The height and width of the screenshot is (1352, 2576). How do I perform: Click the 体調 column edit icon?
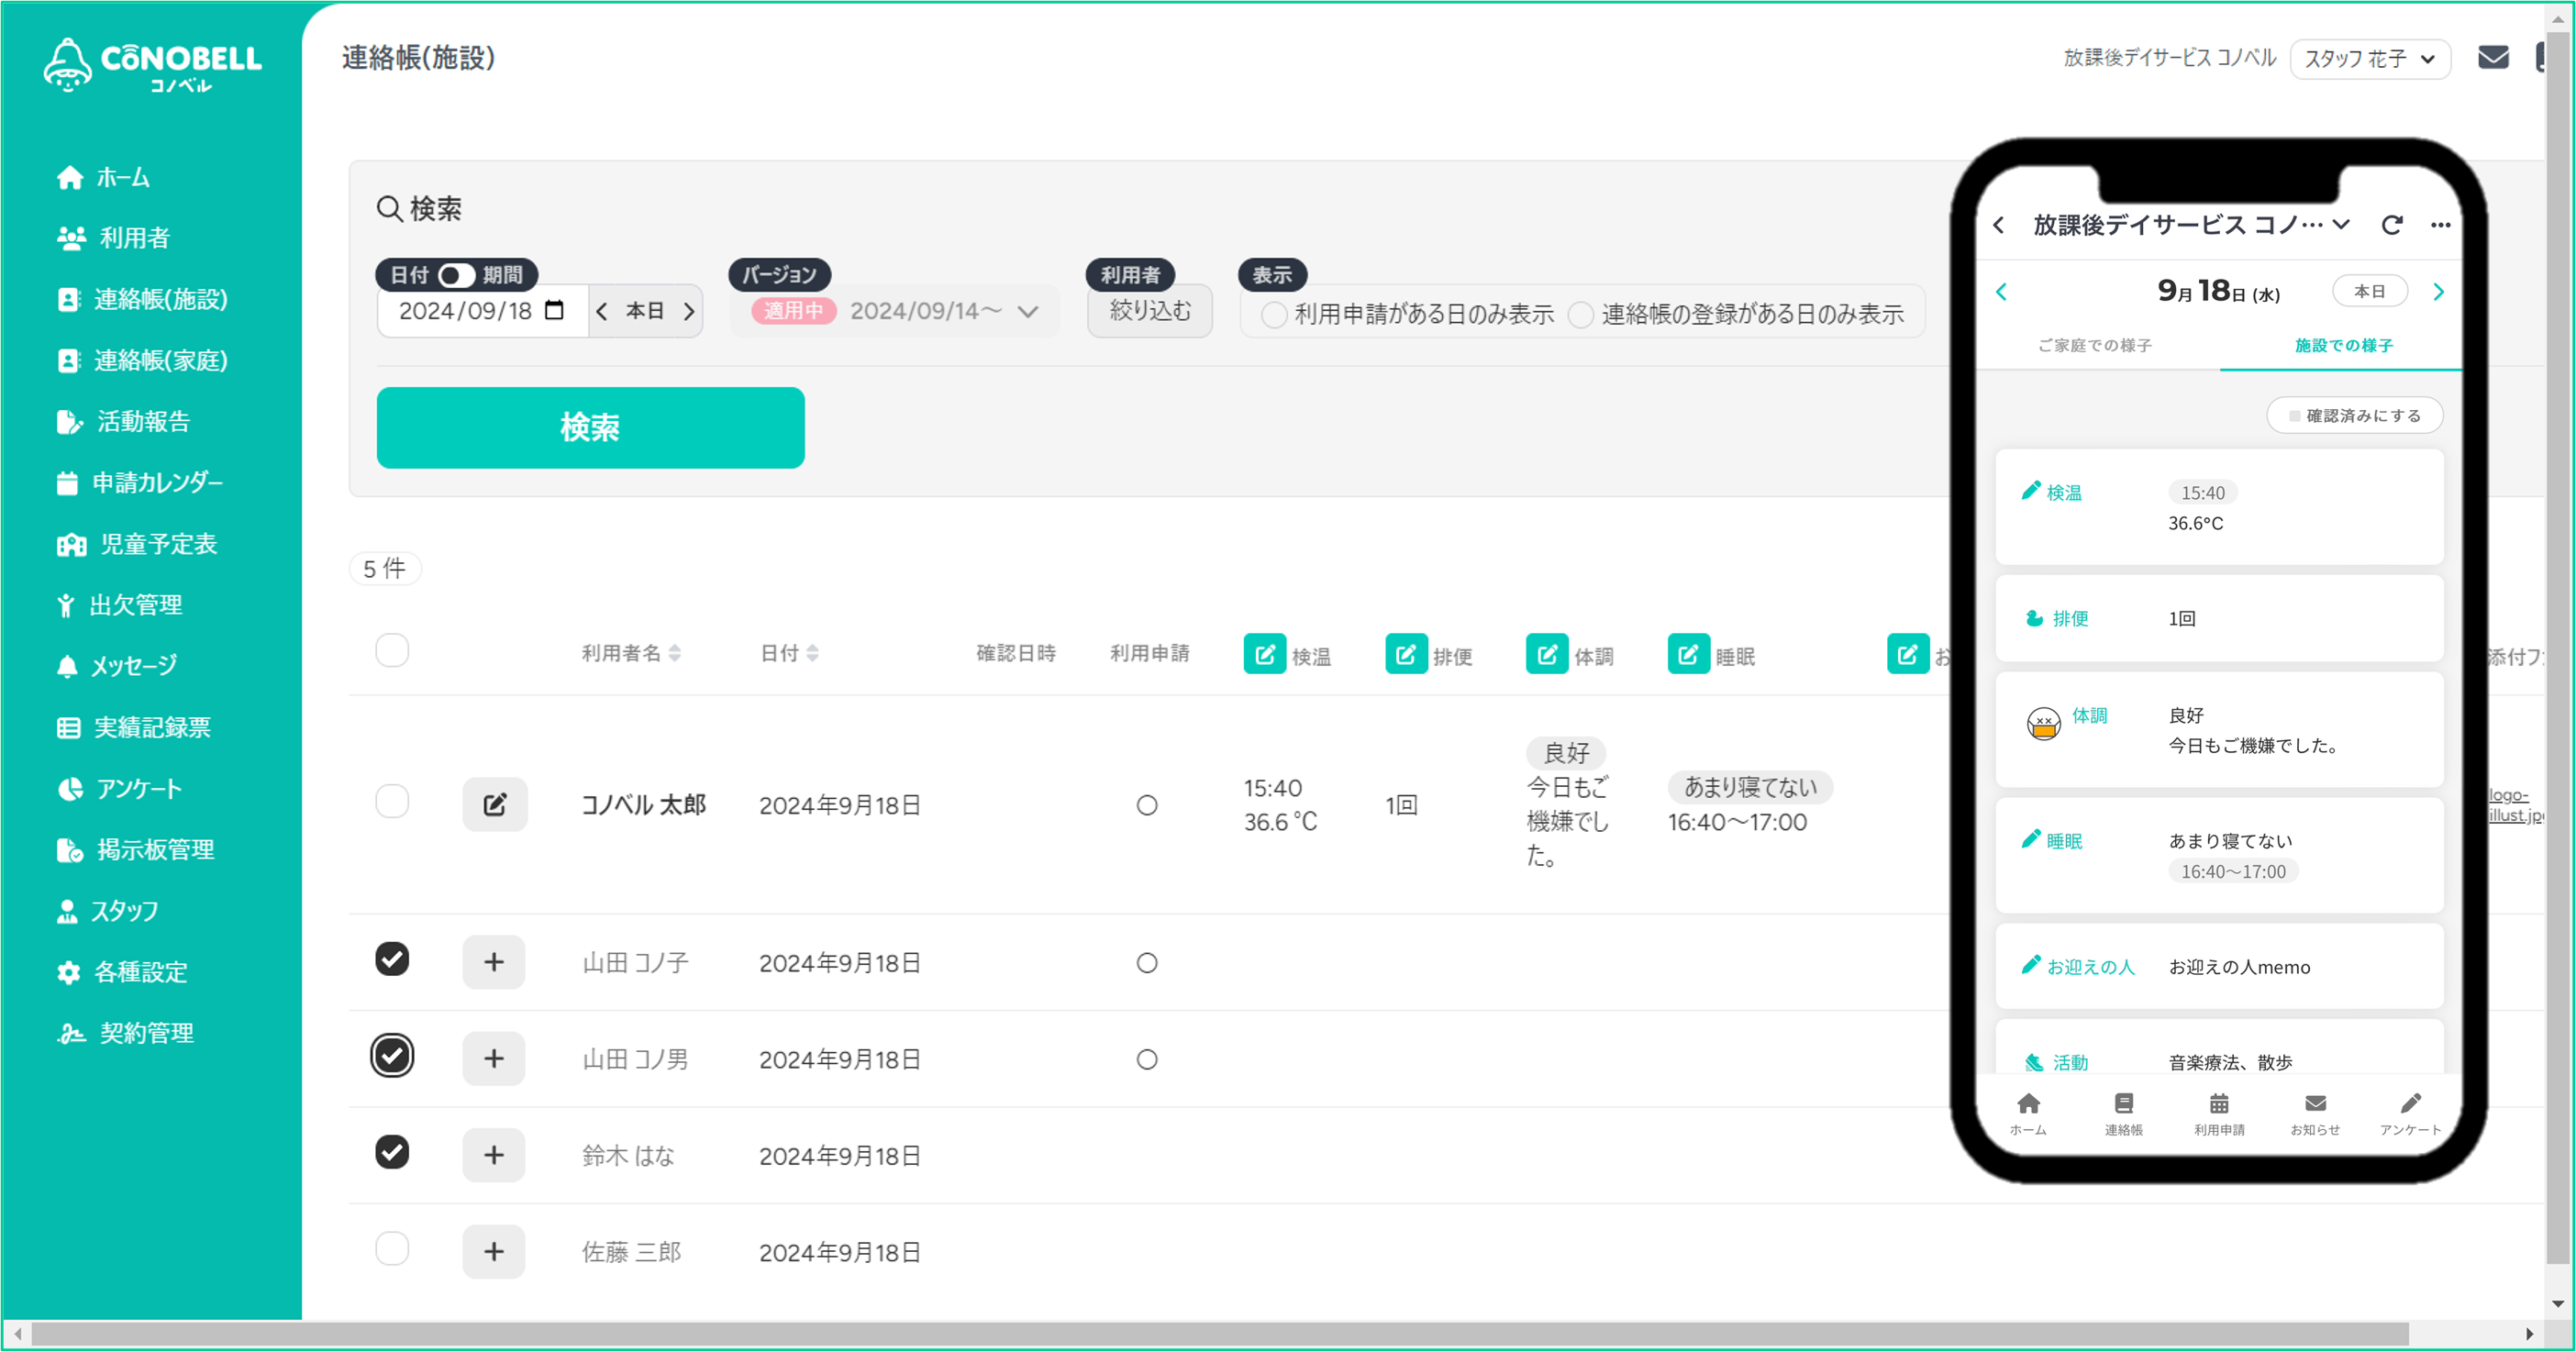(x=1547, y=654)
